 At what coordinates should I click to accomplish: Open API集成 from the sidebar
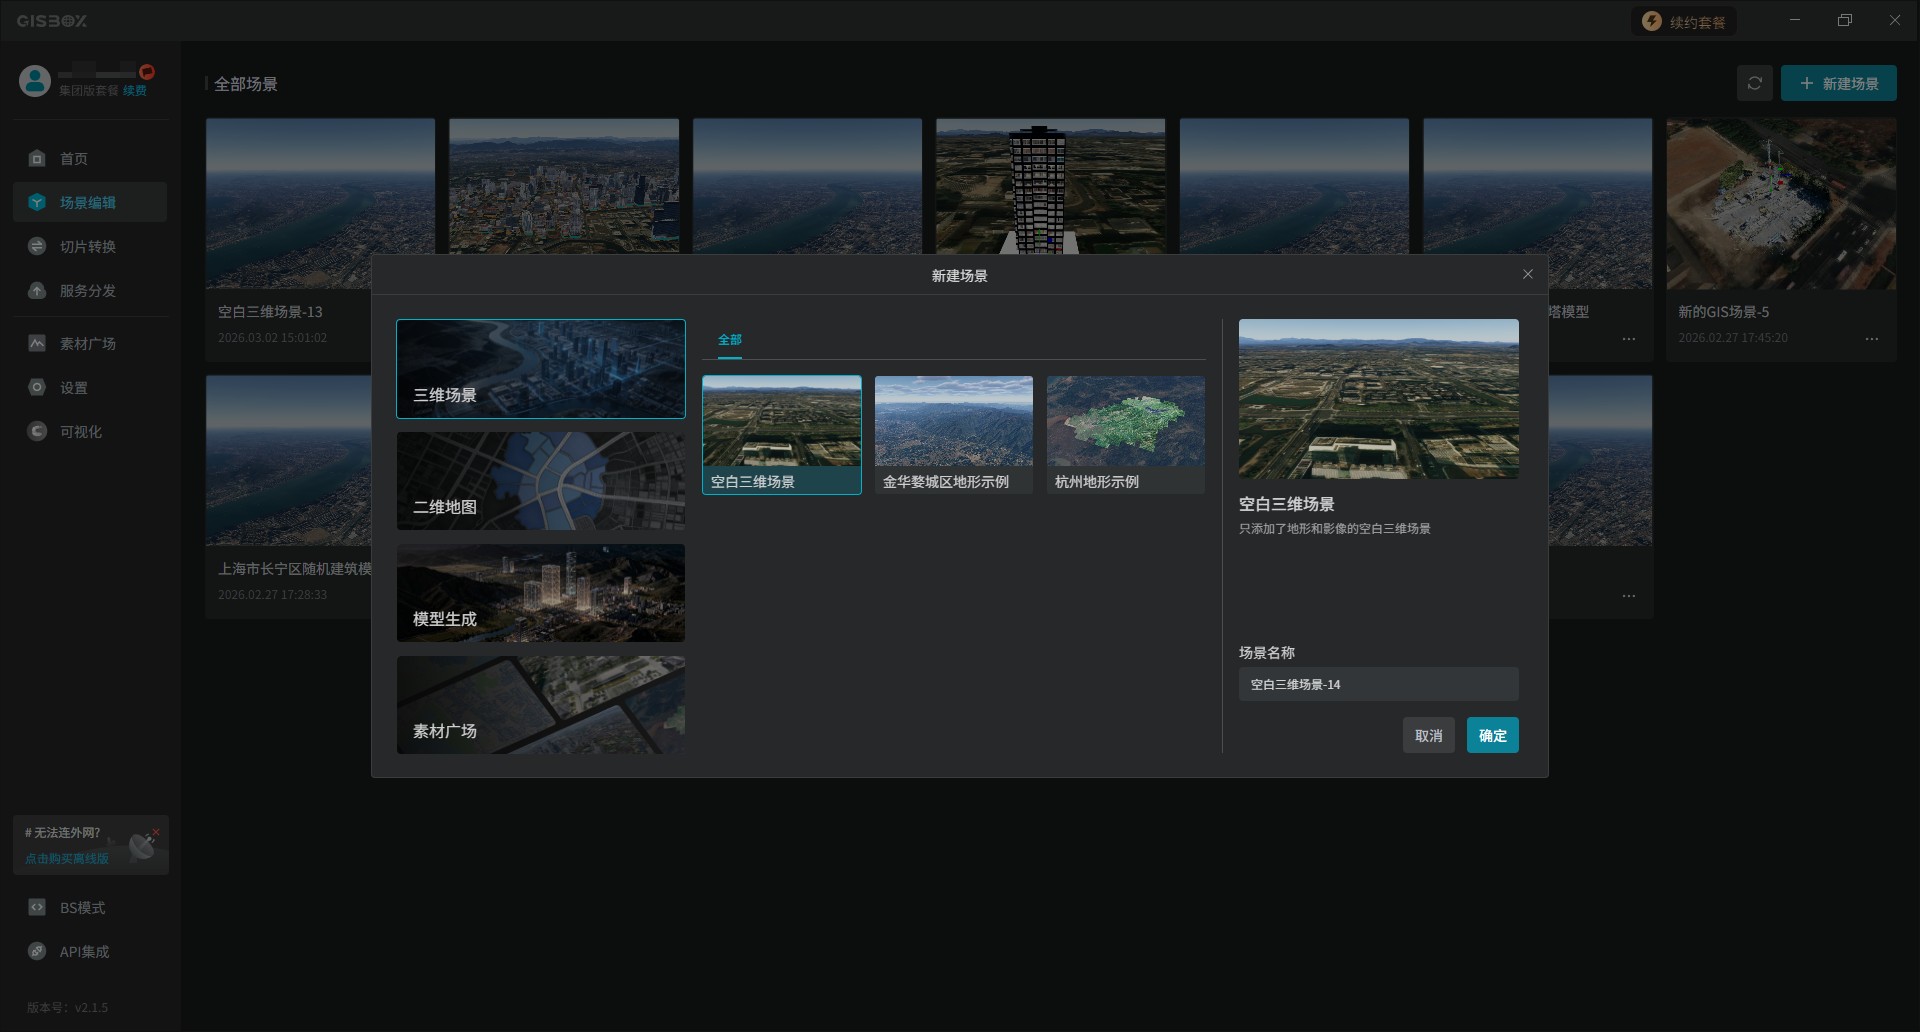tap(37, 952)
